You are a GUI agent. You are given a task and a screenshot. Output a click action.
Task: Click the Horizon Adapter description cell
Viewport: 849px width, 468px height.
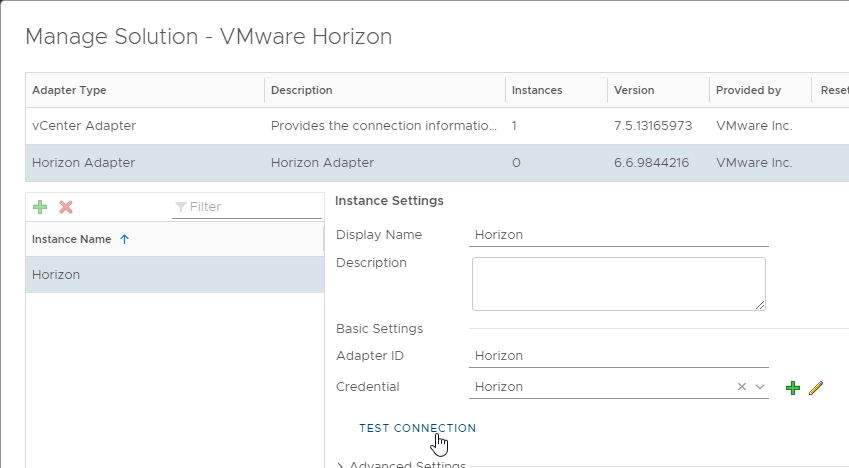click(x=322, y=163)
